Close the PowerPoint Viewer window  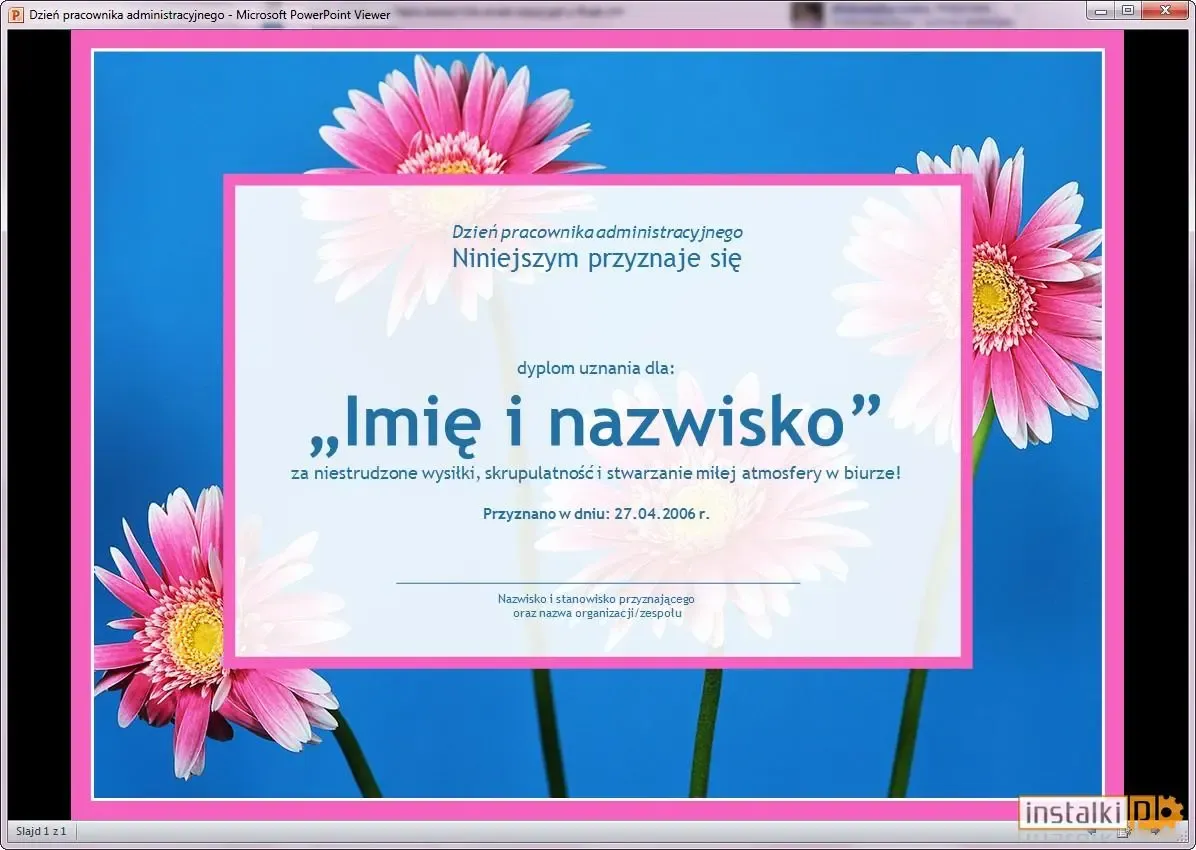click(x=1165, y=11)
